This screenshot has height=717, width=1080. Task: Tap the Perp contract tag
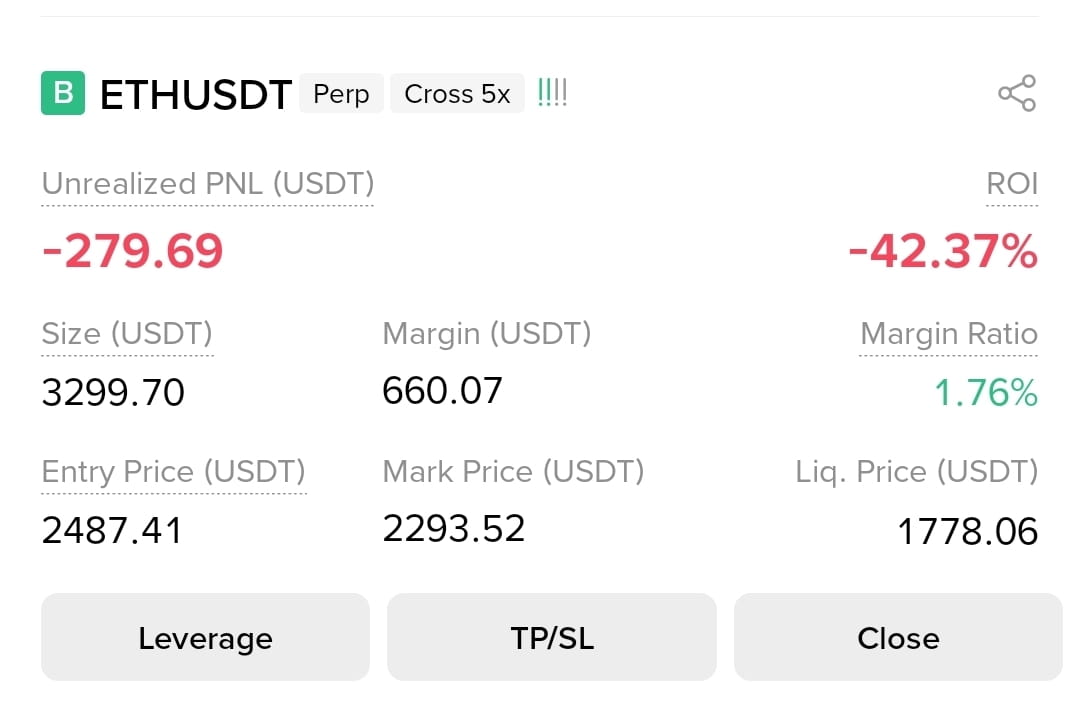point(341,94)
